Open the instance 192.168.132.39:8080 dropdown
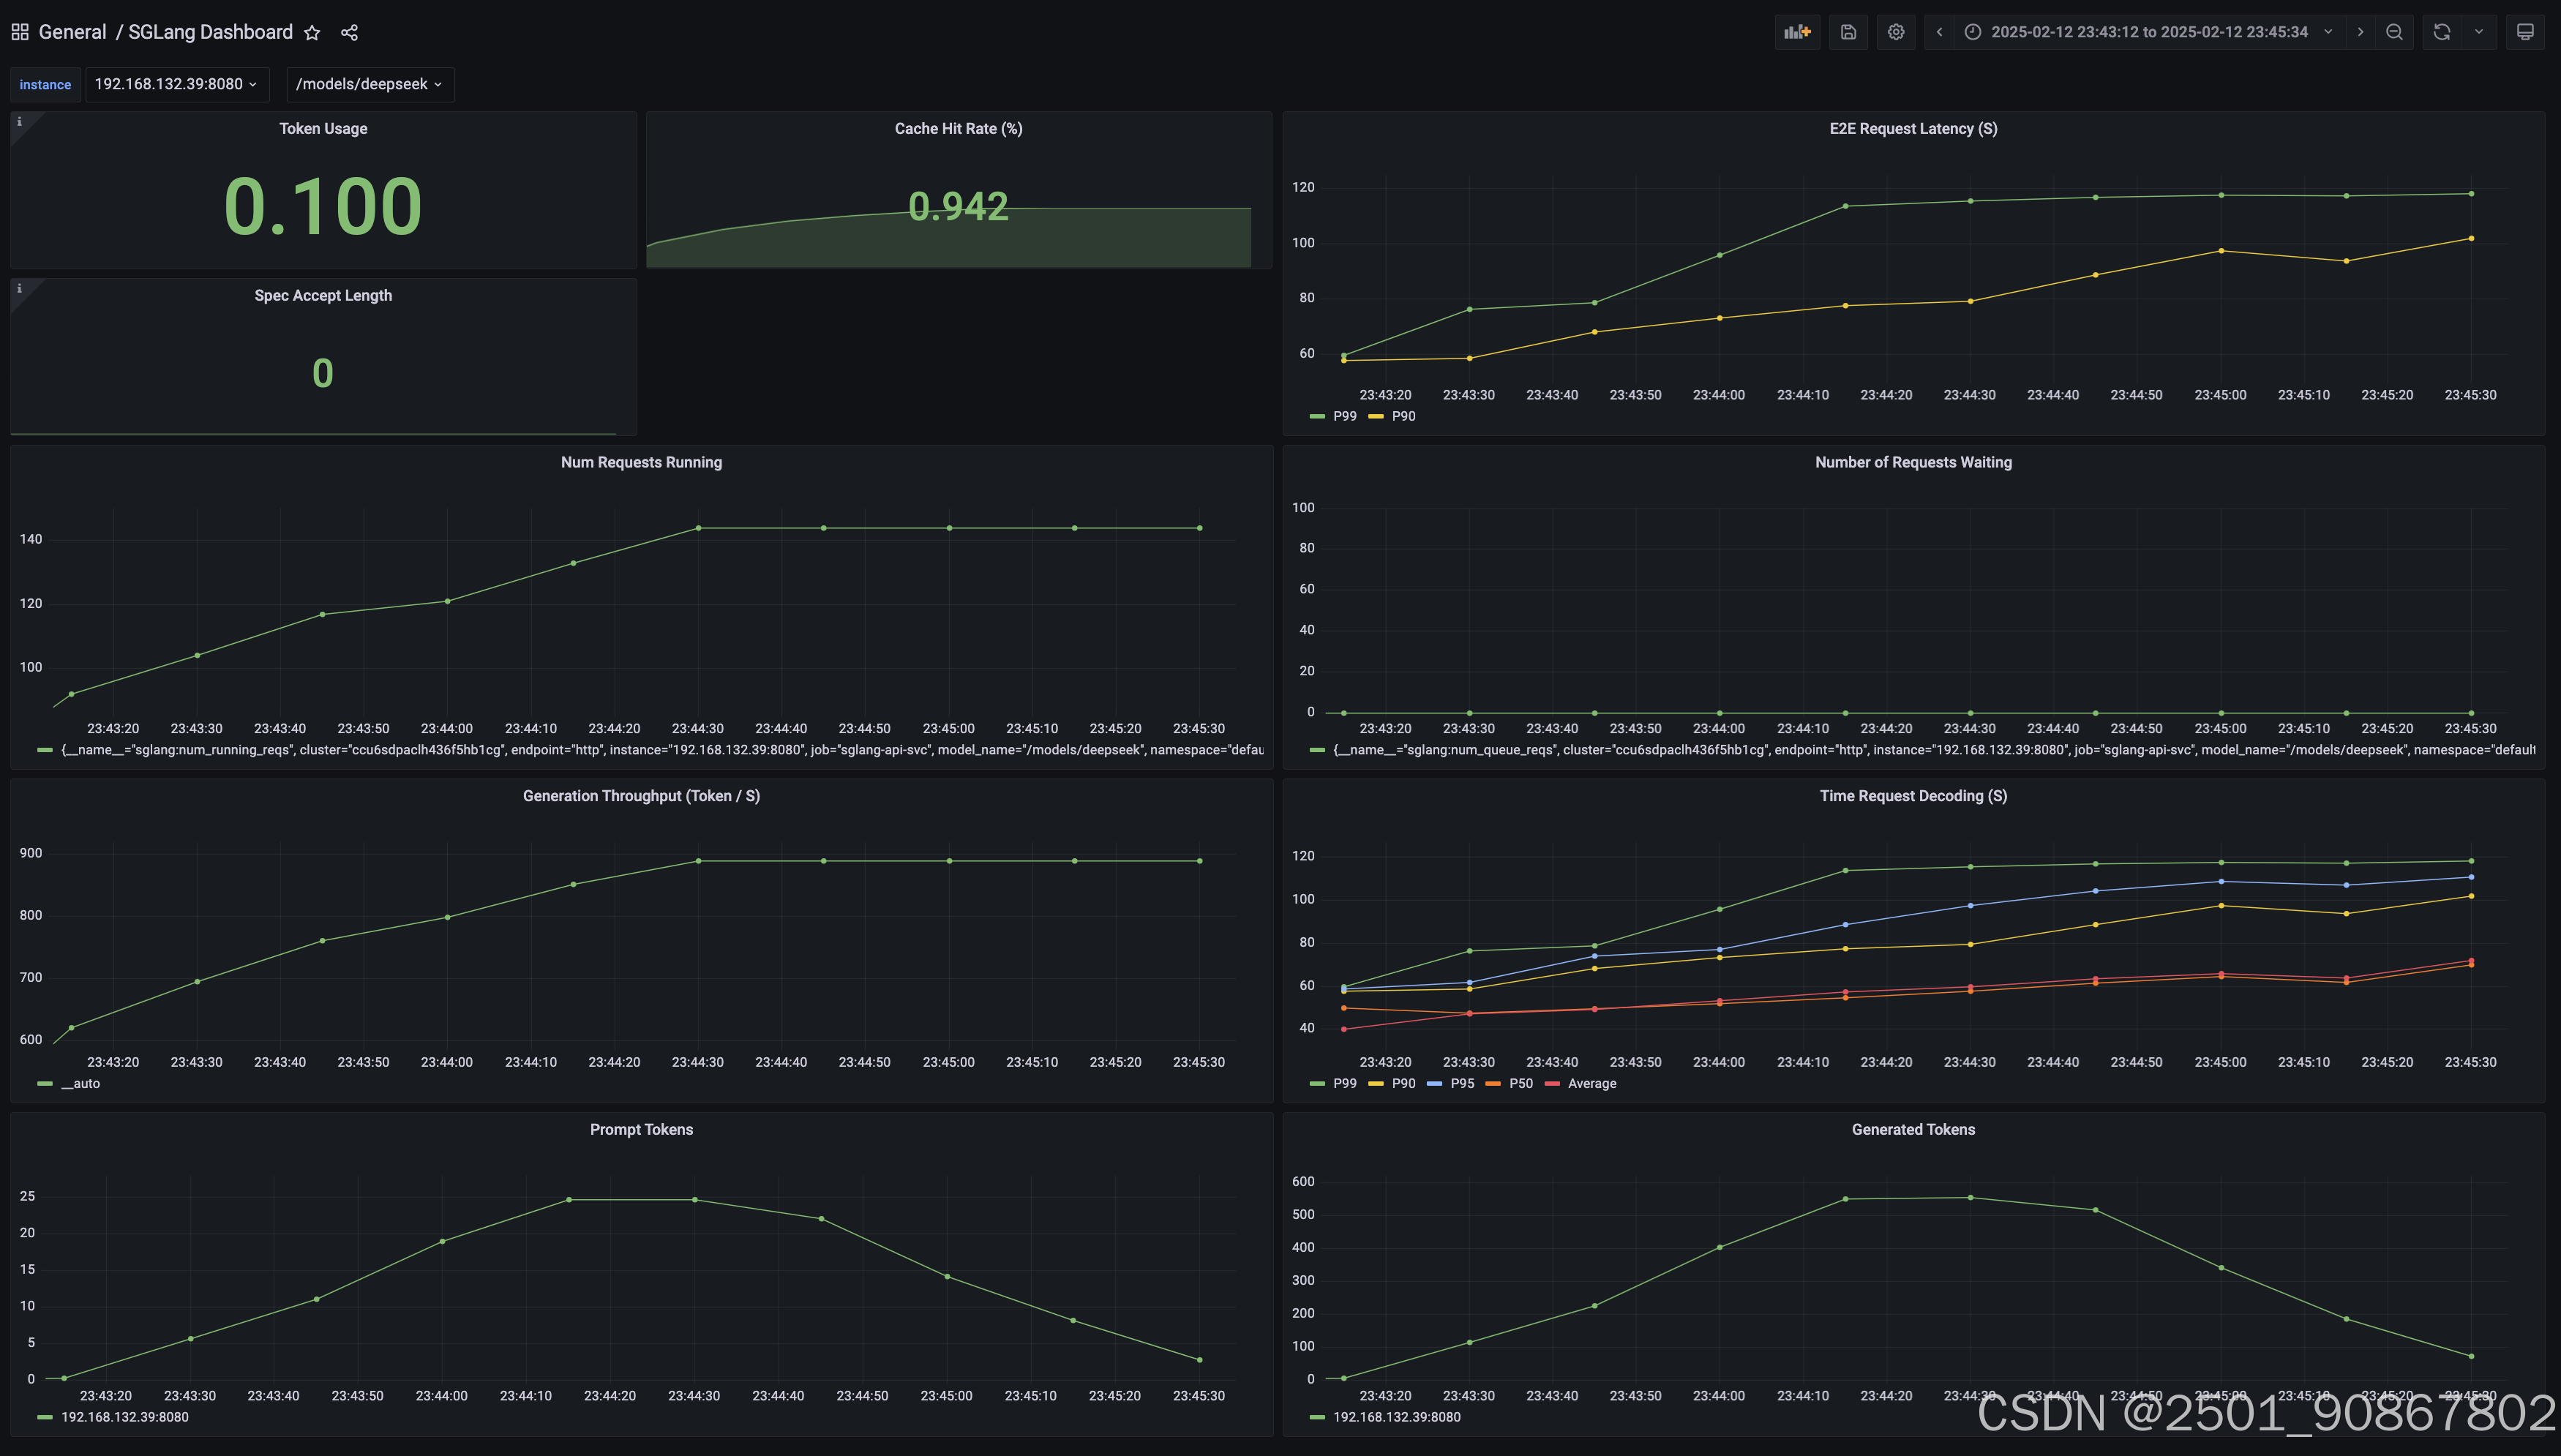 point(176,84)
